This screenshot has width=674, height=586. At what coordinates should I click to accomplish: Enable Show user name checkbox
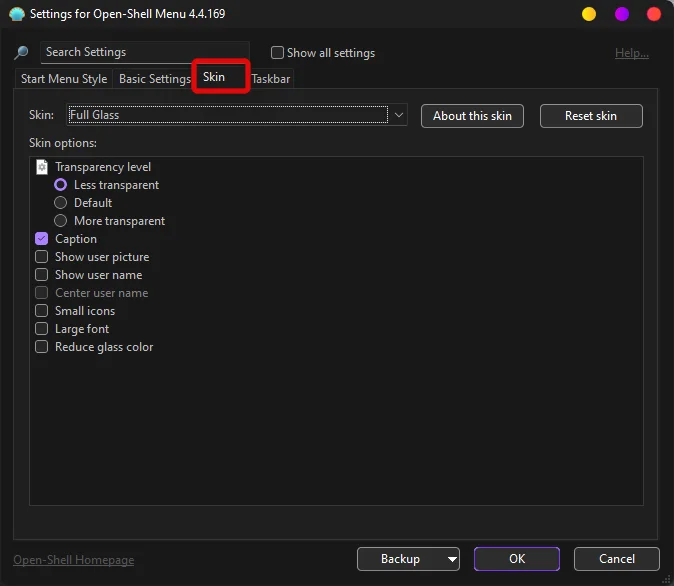pyautogui.click(x=41, y=275)
